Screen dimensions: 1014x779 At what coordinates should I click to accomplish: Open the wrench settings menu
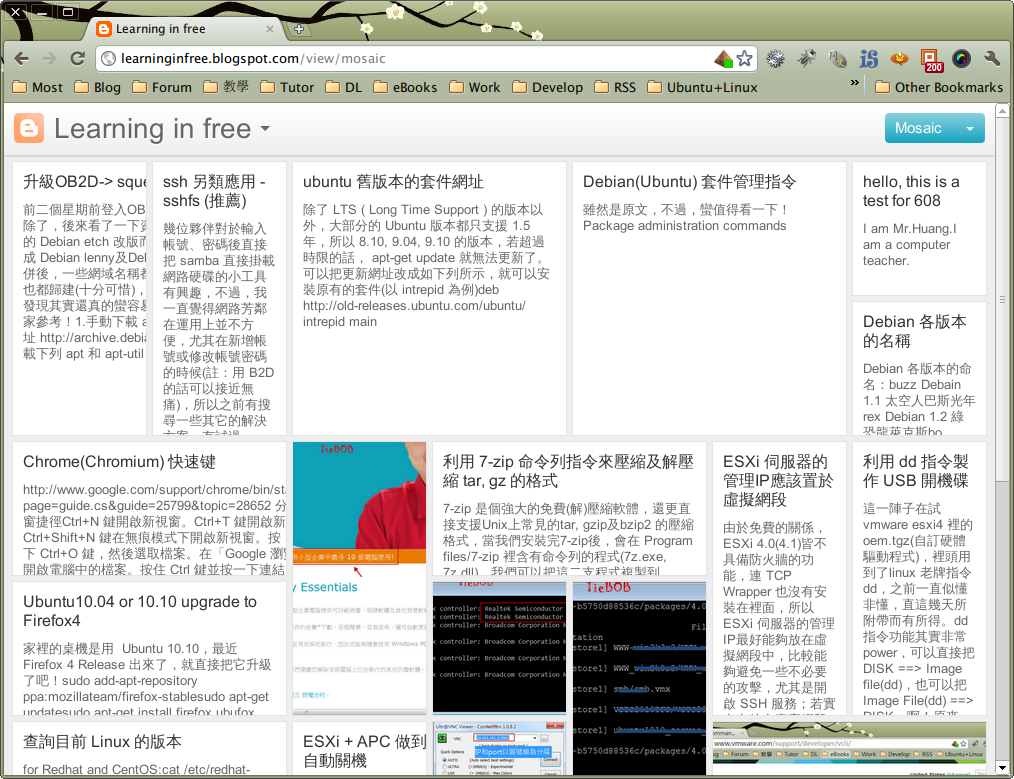pos(993,59)
